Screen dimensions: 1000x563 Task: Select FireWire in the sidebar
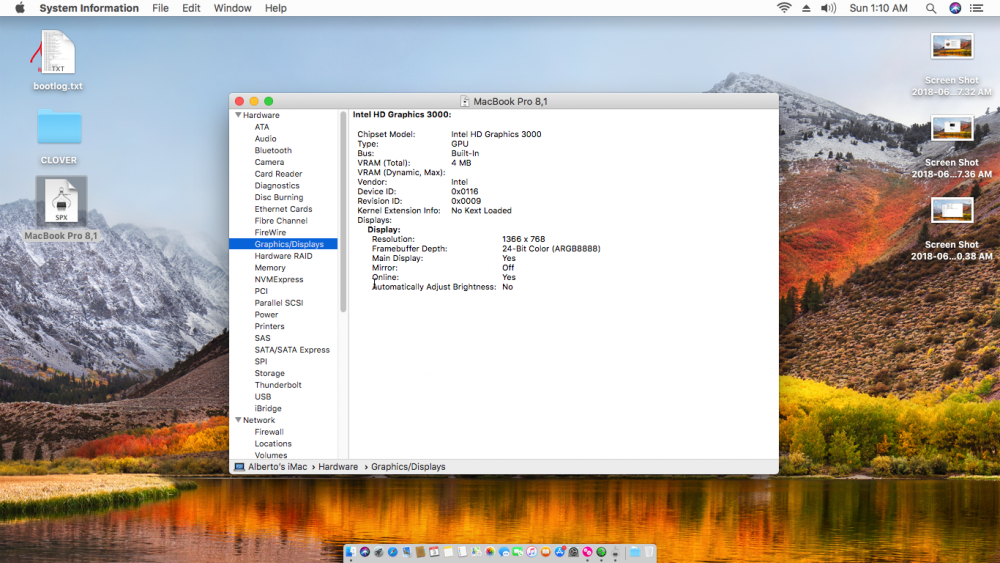coord(270,233)
